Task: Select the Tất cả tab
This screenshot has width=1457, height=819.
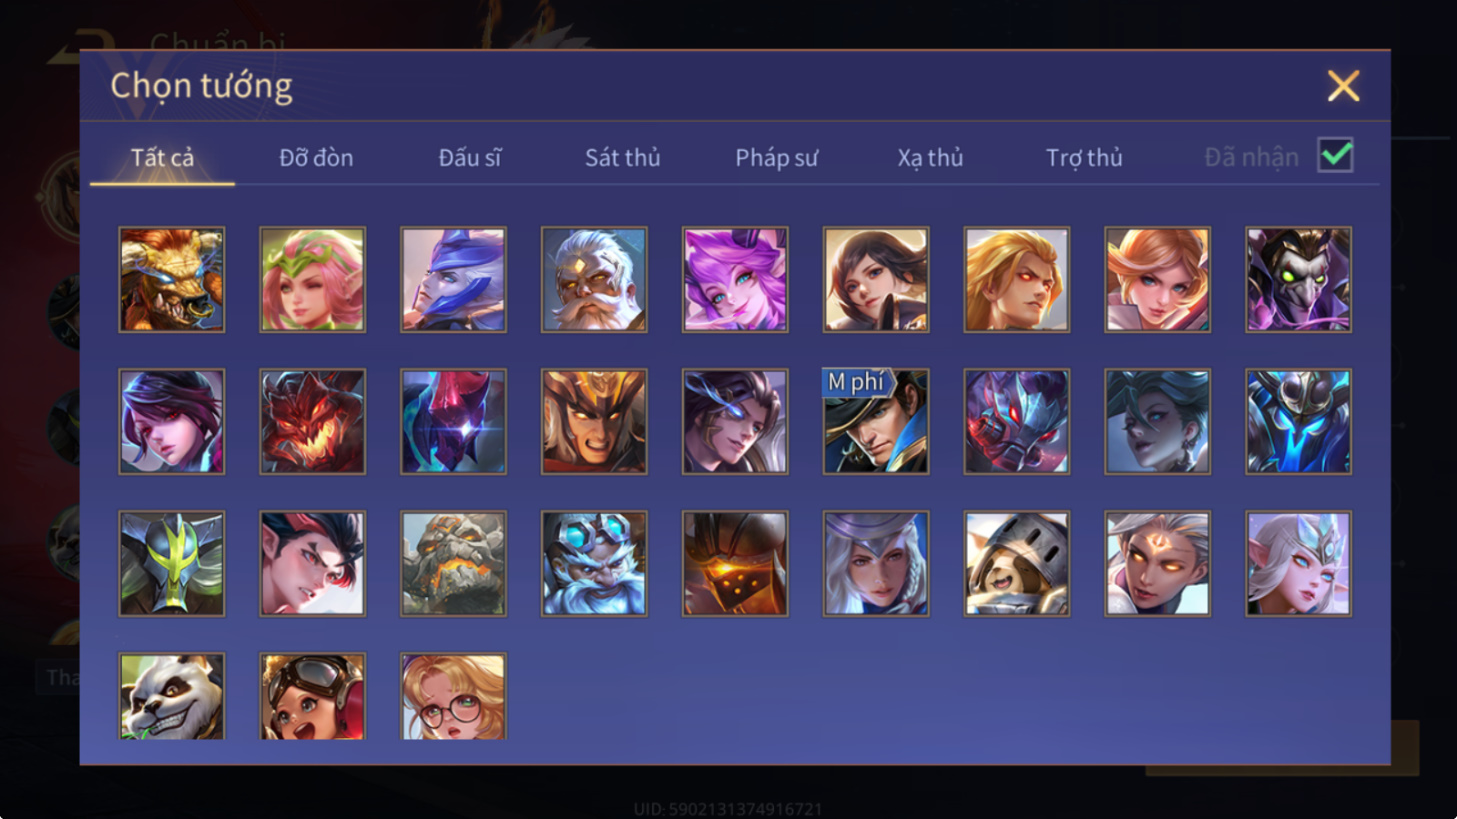Action: 162,157
